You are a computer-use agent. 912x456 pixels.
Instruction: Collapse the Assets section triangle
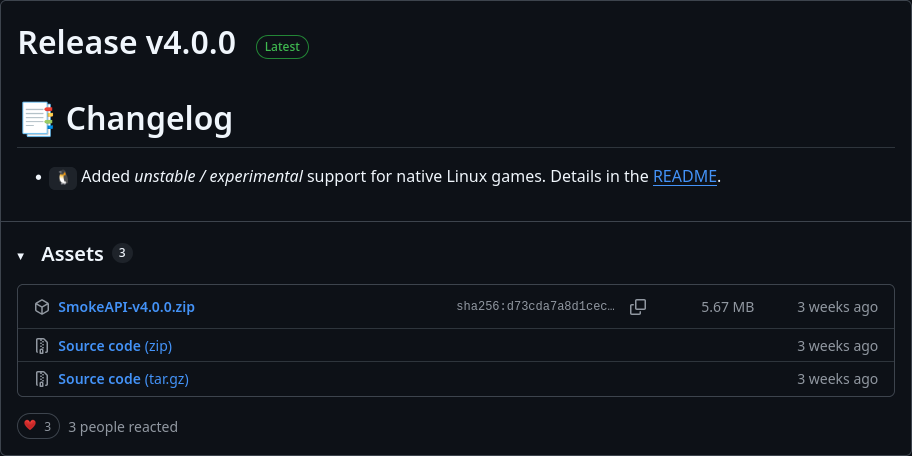21,255
